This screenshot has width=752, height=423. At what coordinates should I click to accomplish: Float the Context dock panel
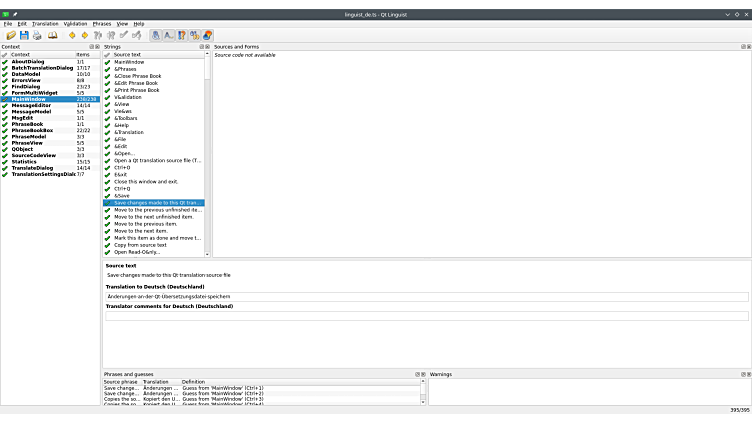(90, 46)
